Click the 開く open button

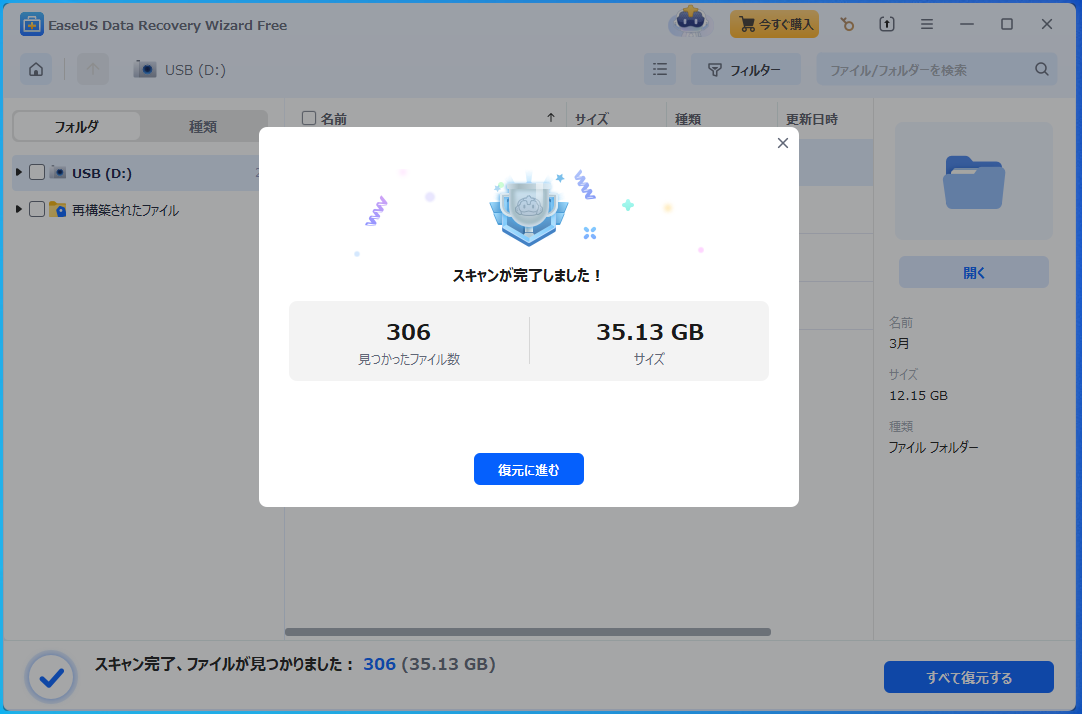click(x=974, y=272)
